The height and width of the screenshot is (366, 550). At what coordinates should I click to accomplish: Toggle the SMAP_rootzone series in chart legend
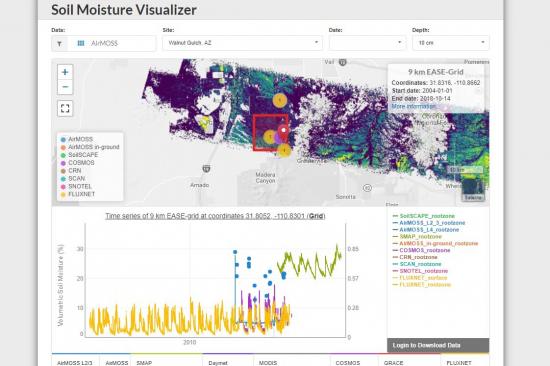[x=417, y=237]
